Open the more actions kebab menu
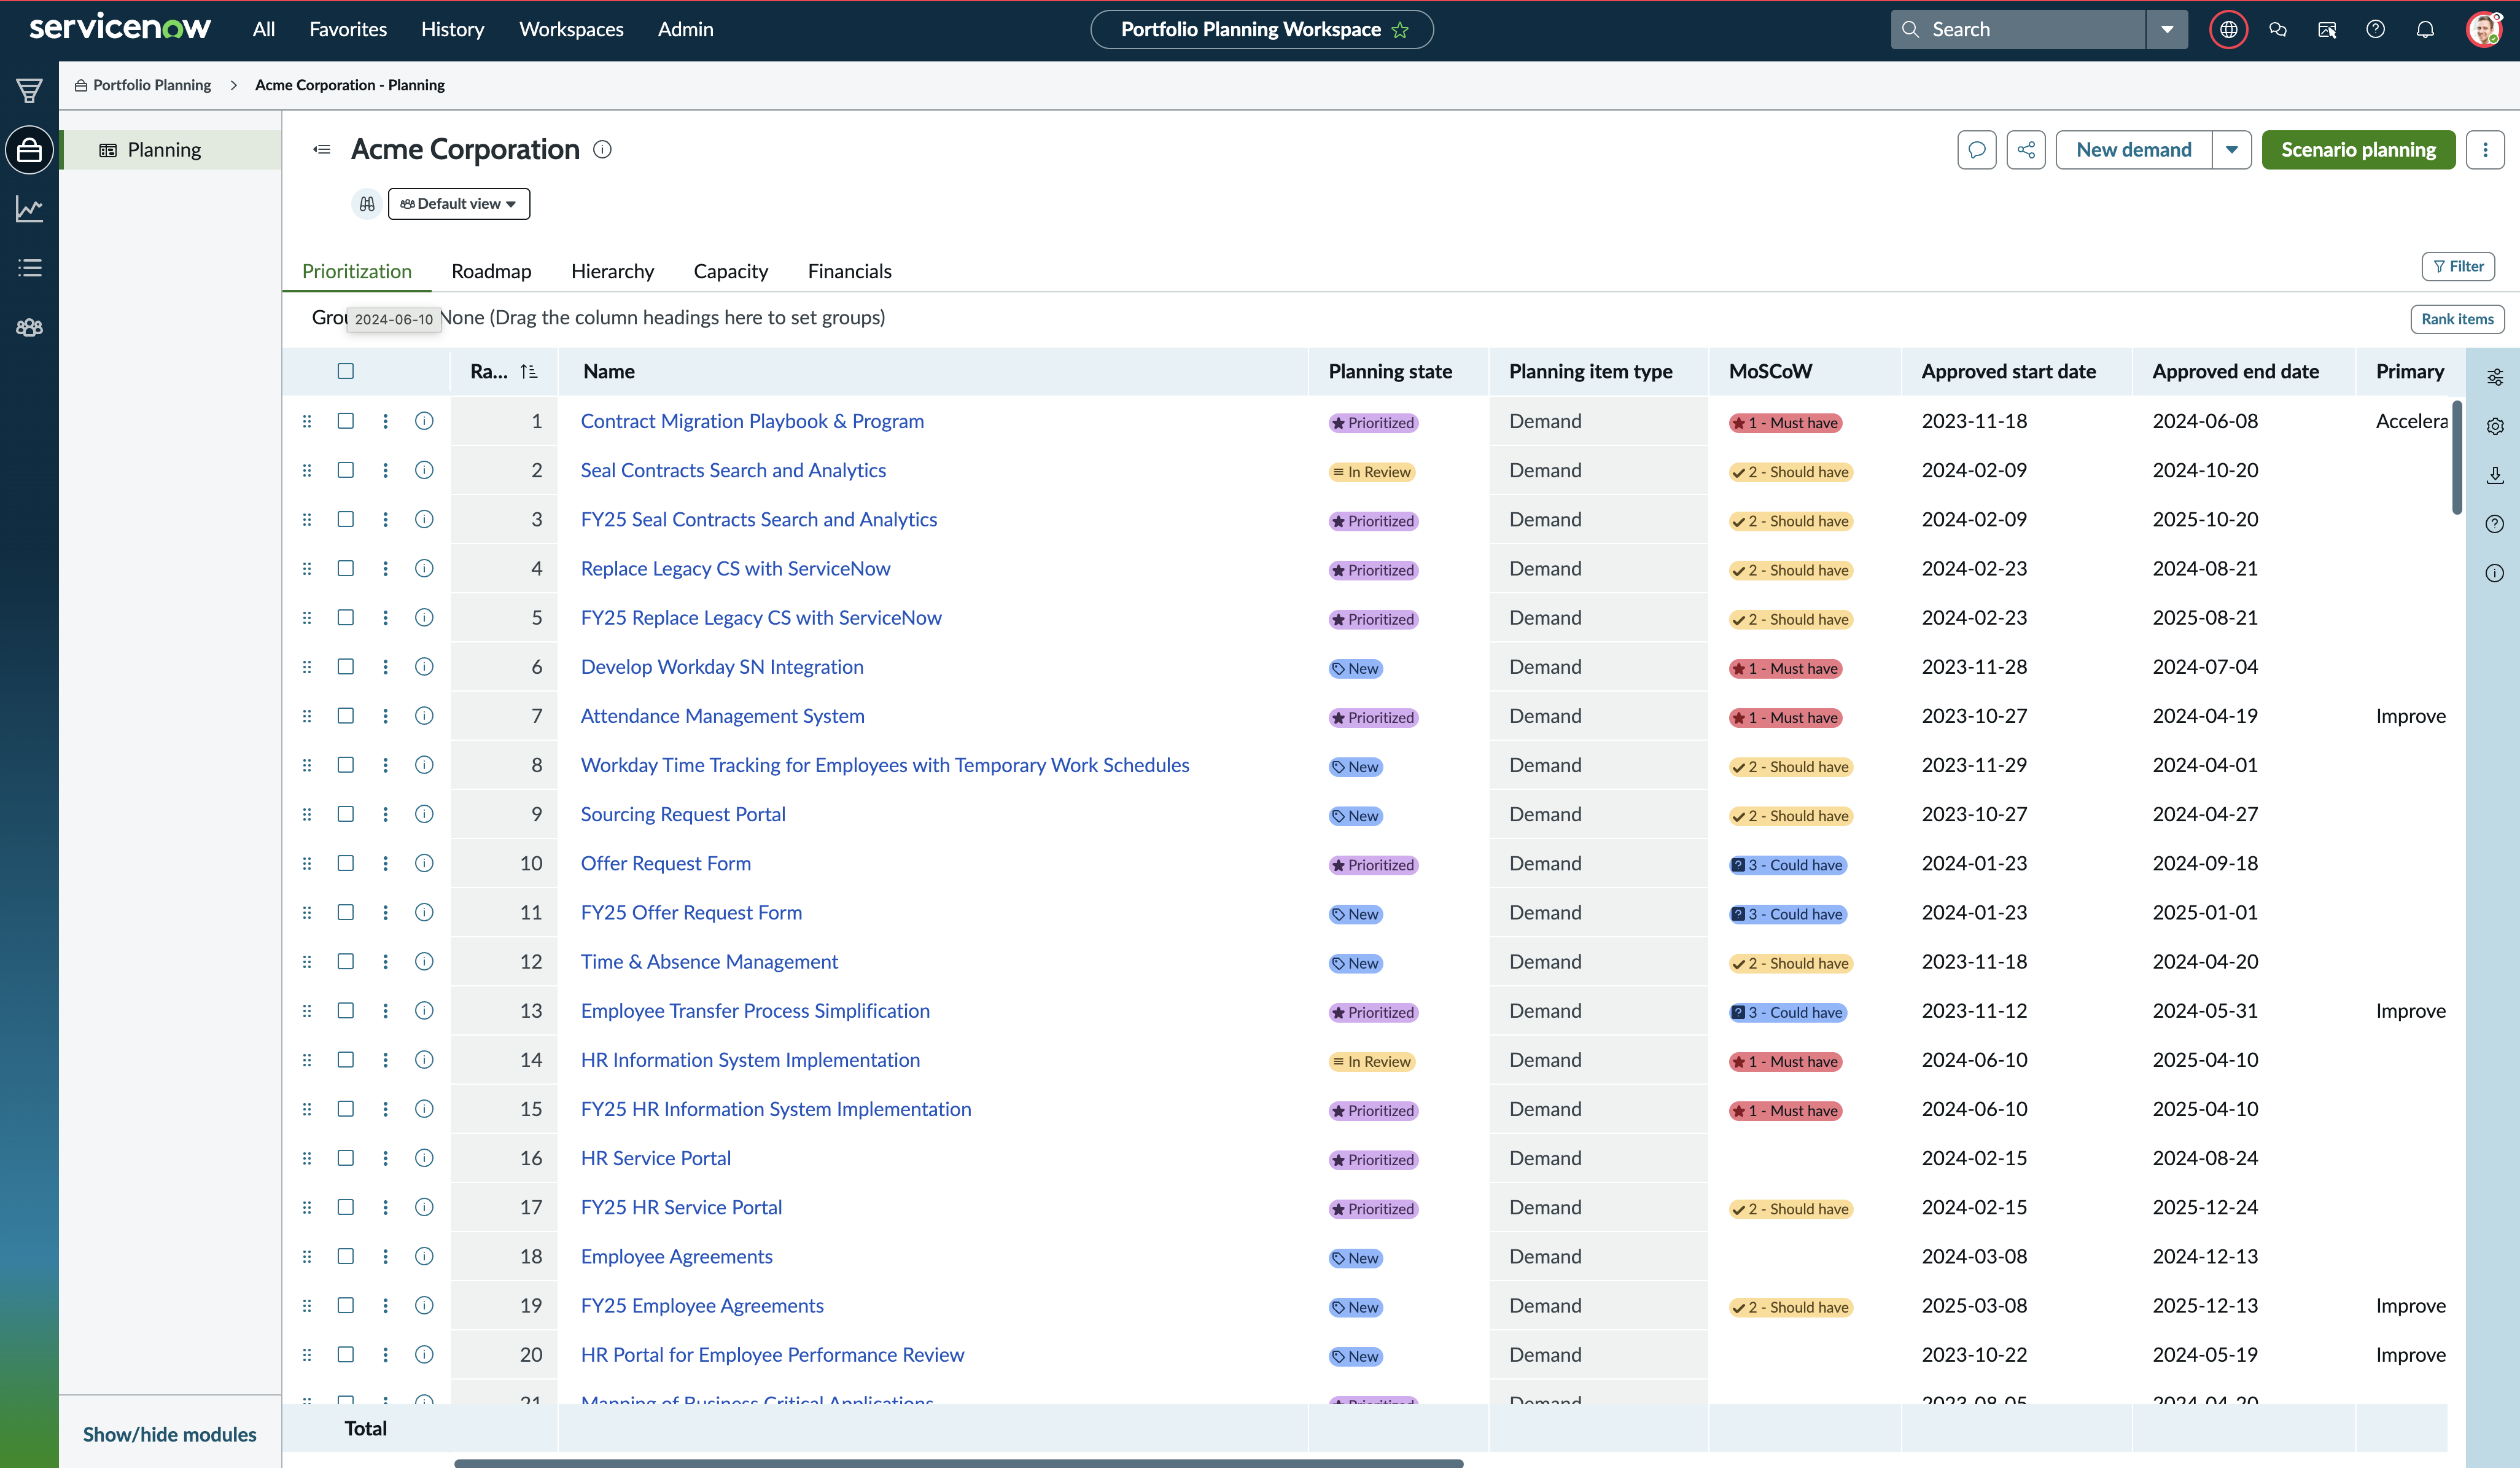 click(2485, 150)
